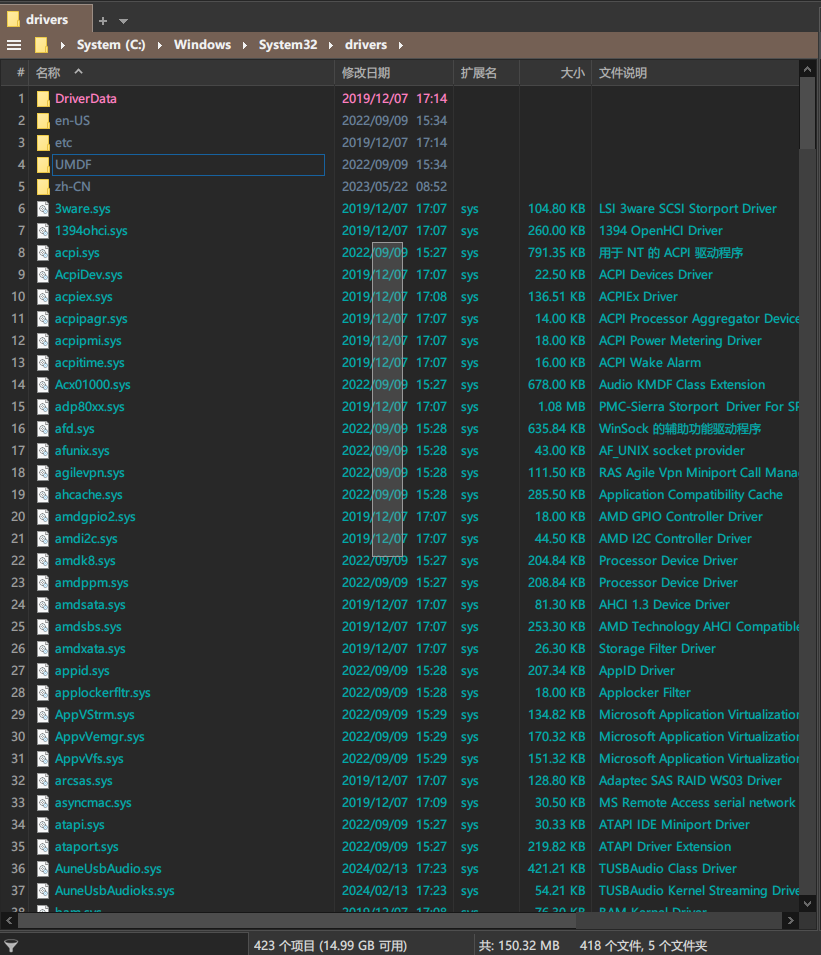Click the vertical scrollbar thumb
The width and height of the screenshot is (821, 955).
tap(808, 110)
